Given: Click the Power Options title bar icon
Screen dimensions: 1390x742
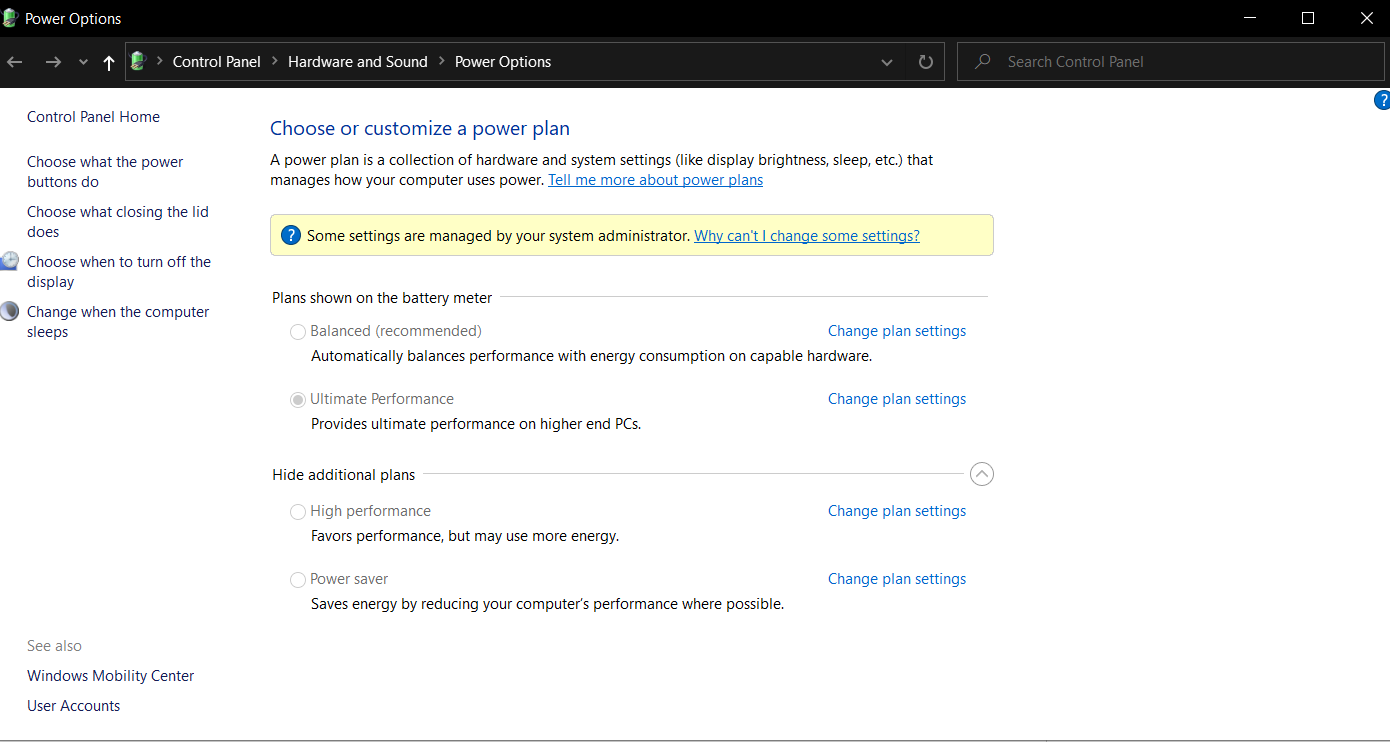Looking at the screenshot, I should click(x=10, y=18).
